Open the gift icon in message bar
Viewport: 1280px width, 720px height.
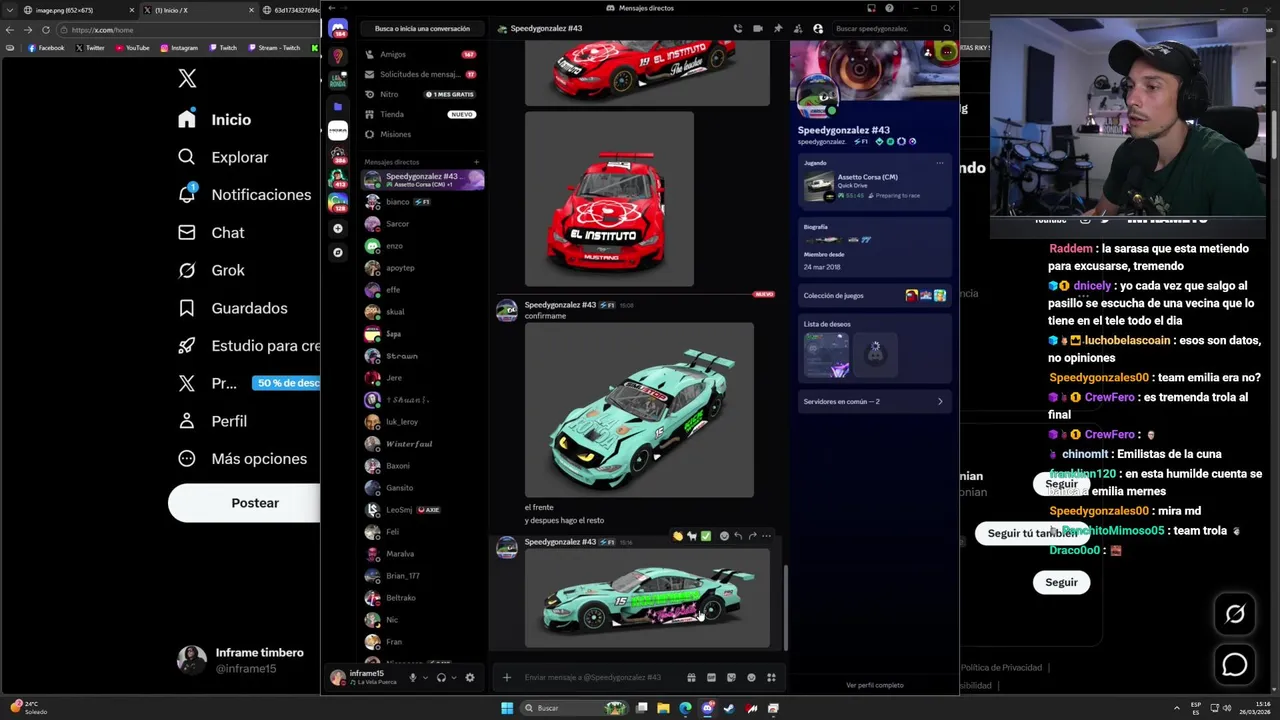691,677
